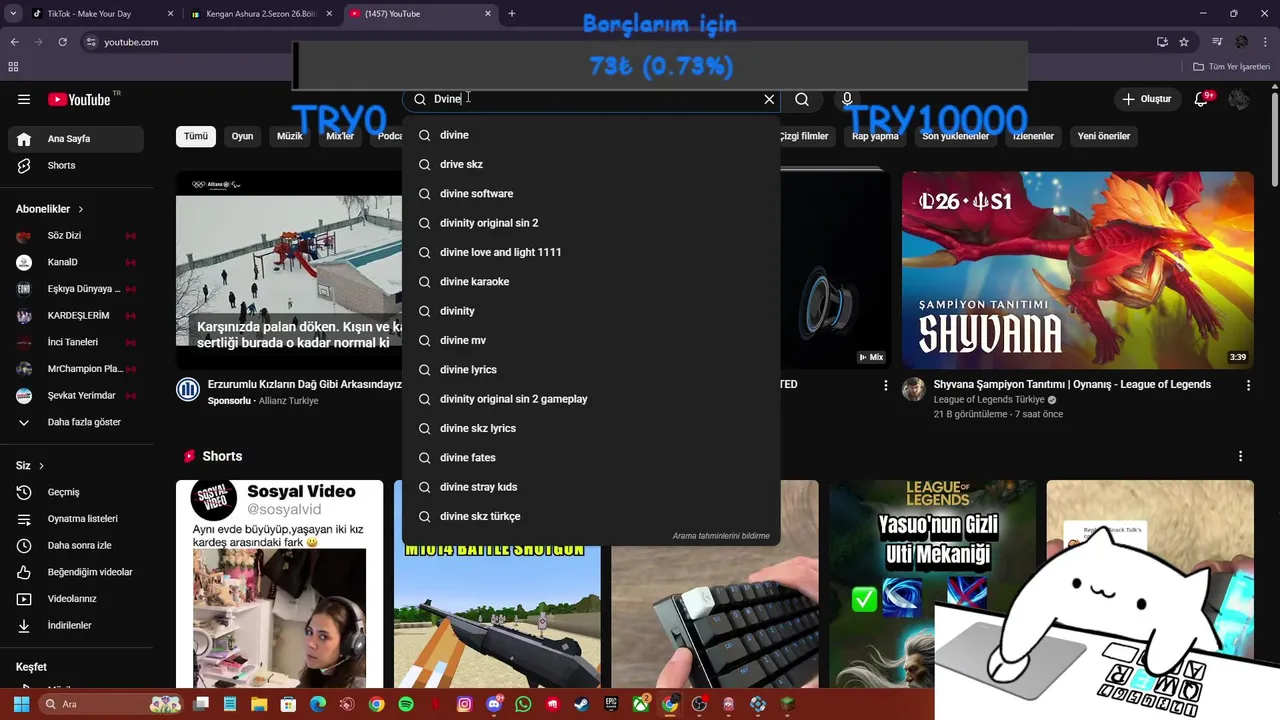Choose suggestion "divine skz türkçe"
Image resolution: width=1280 pixels, height=720 pixels.
[591, 516]
